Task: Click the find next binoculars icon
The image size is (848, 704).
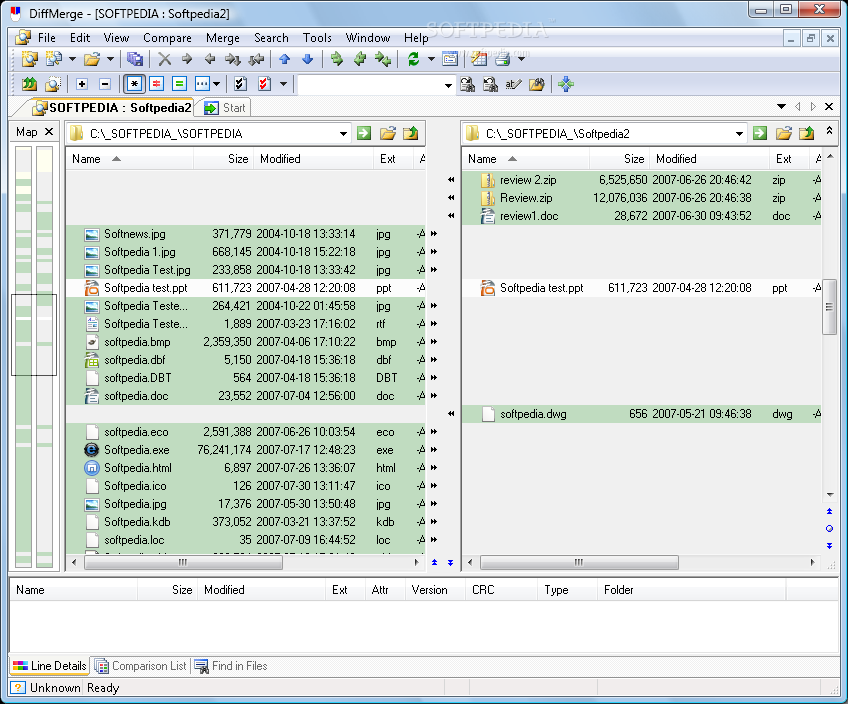Action: [467, 84]
